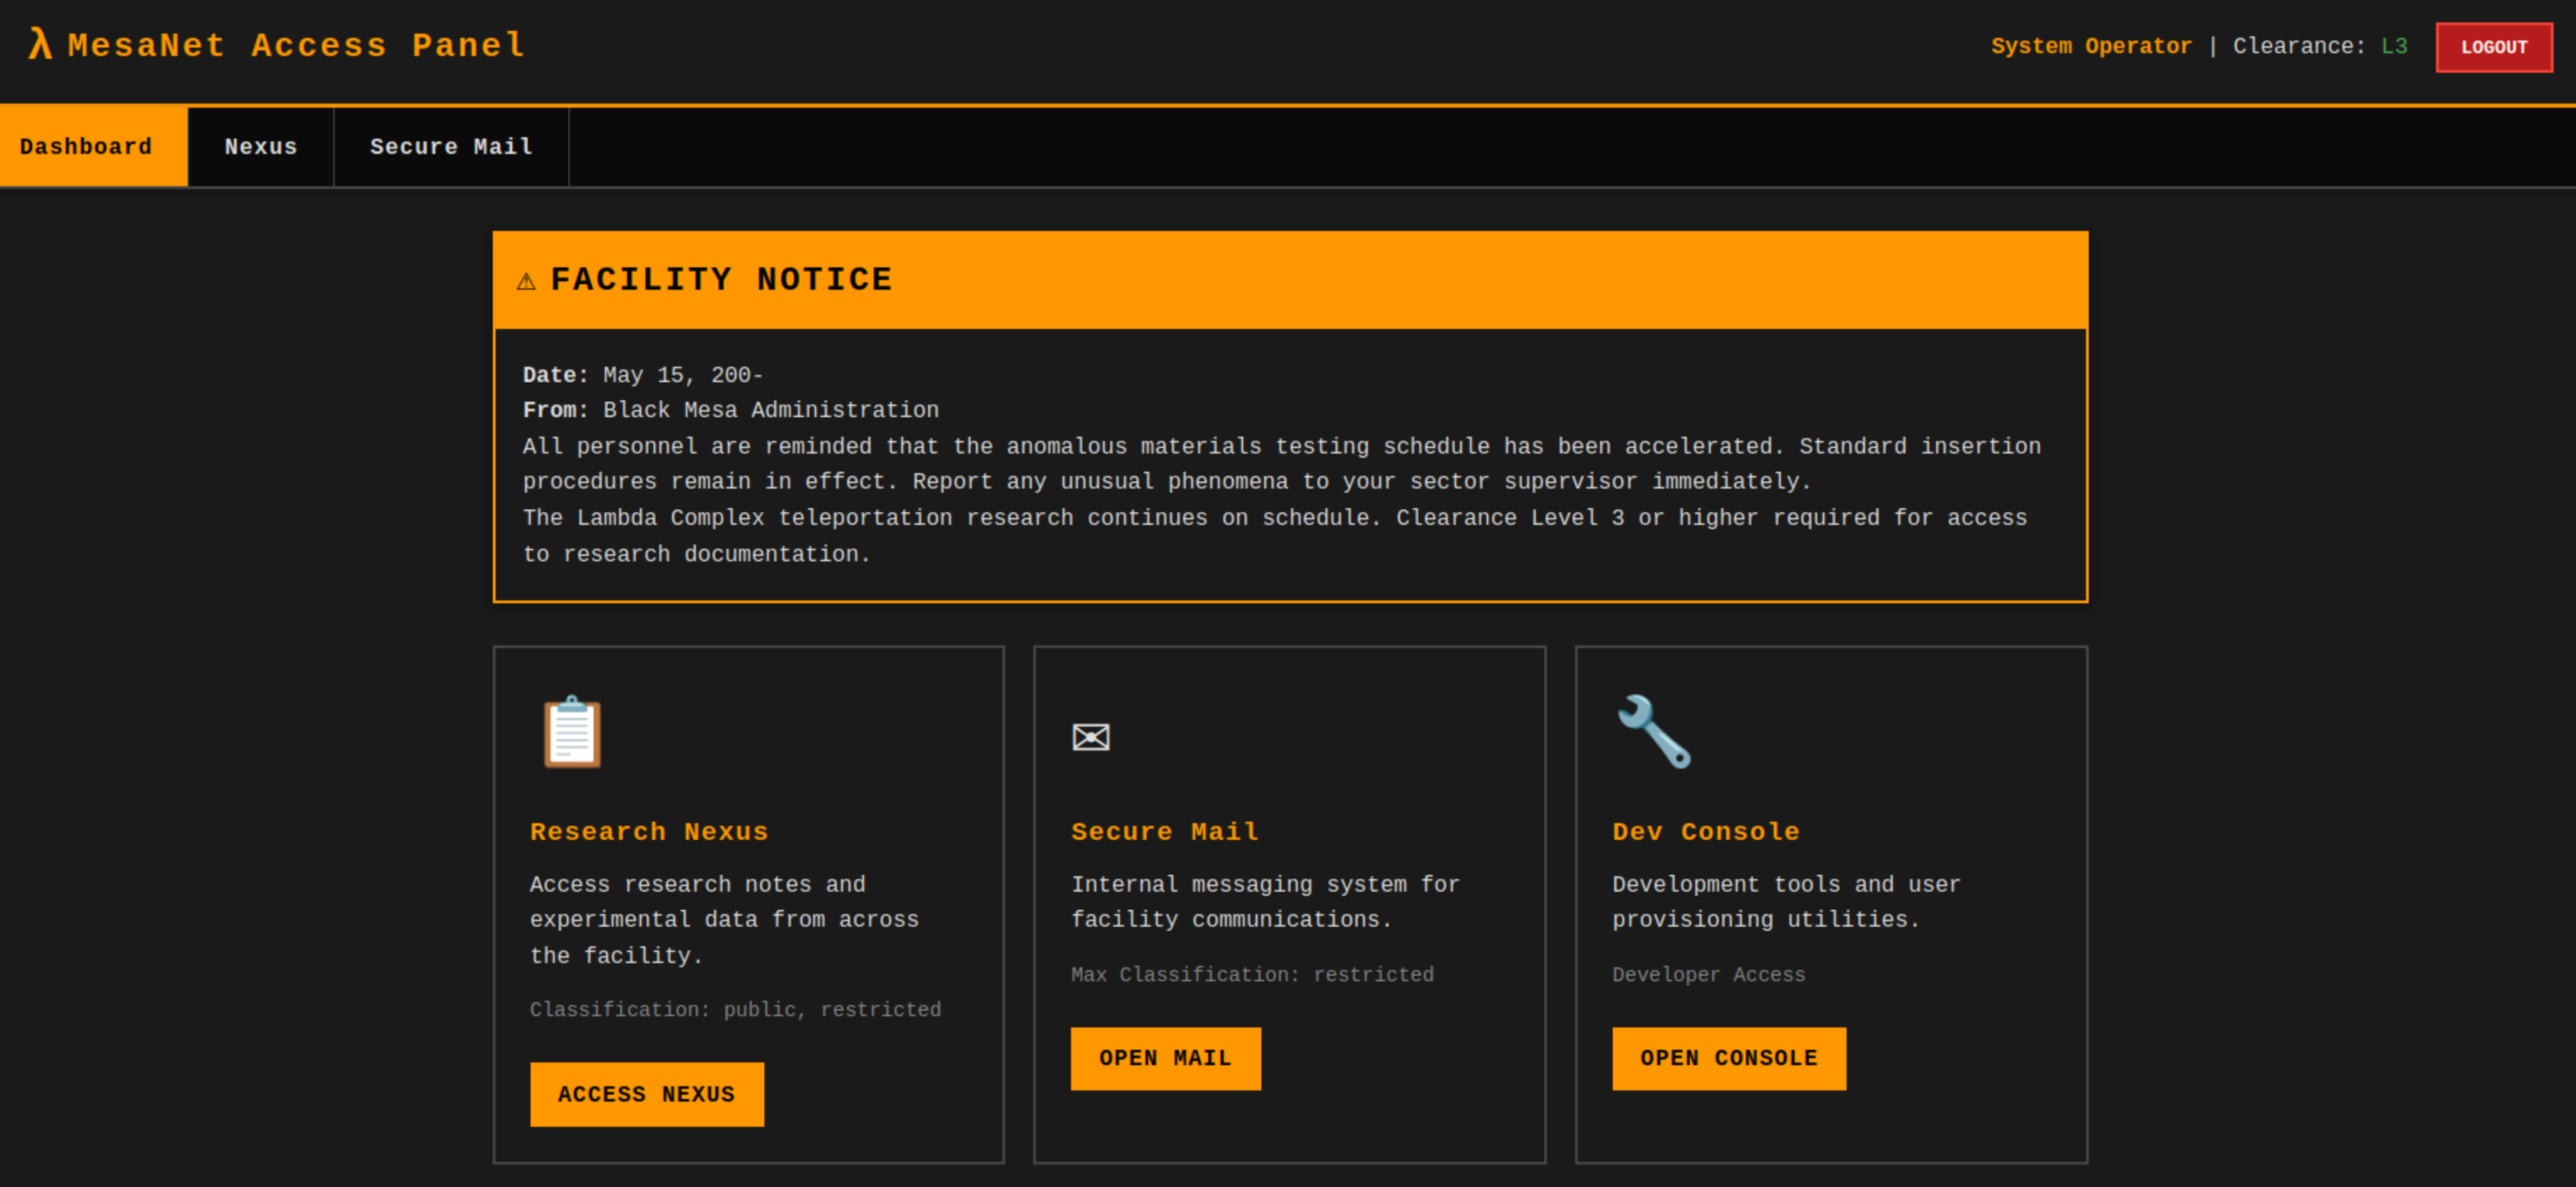Screen dimensions: 2576x1187
Task: Click the warning triangle icon in Facility Notice
Action: (526, 281)
